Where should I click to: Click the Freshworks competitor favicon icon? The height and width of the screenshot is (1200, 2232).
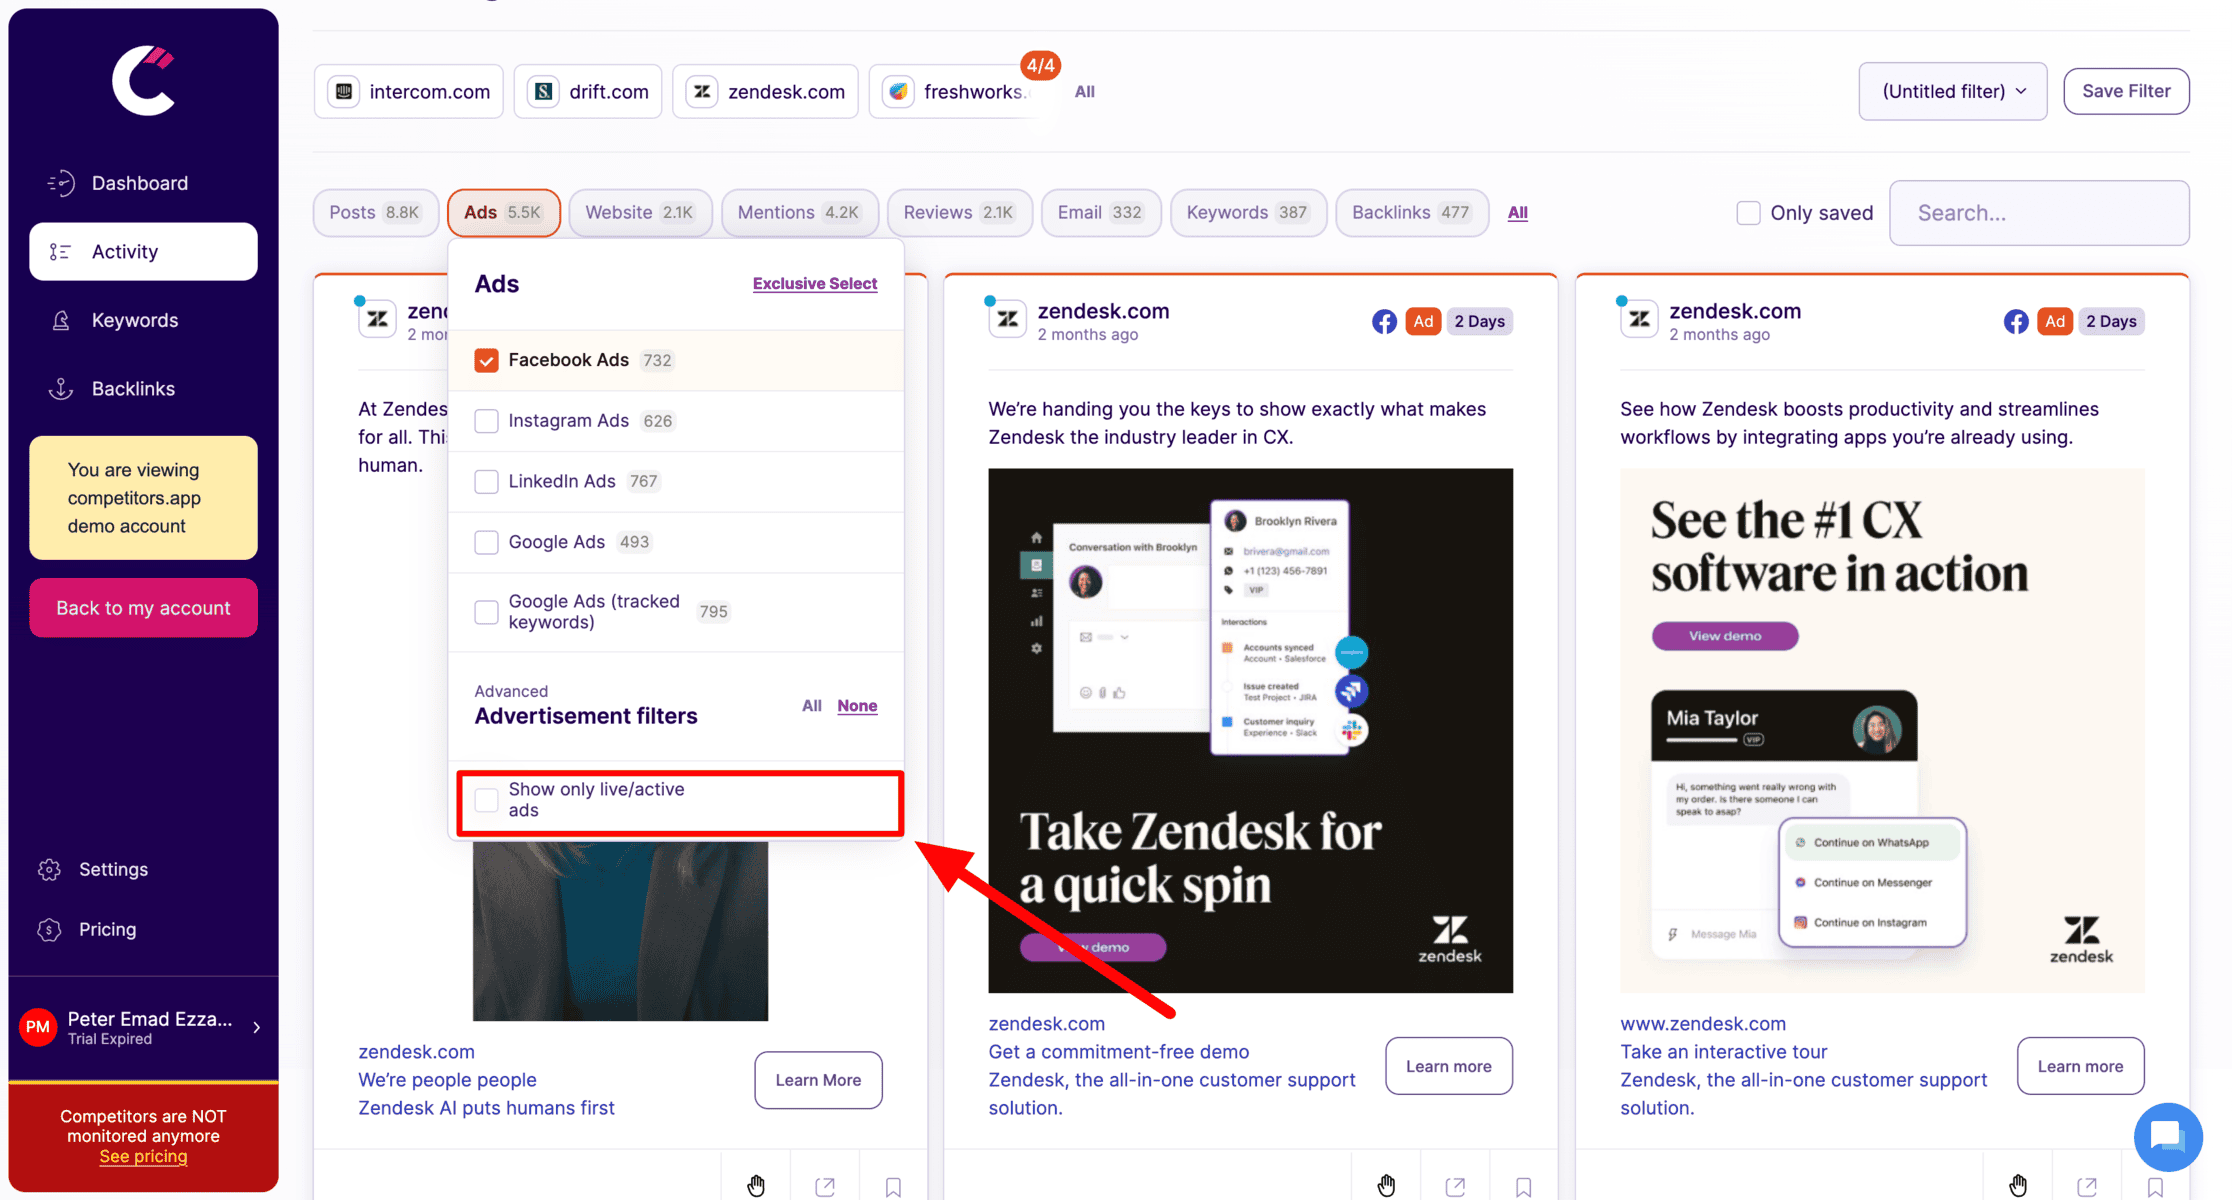[898, 92]
